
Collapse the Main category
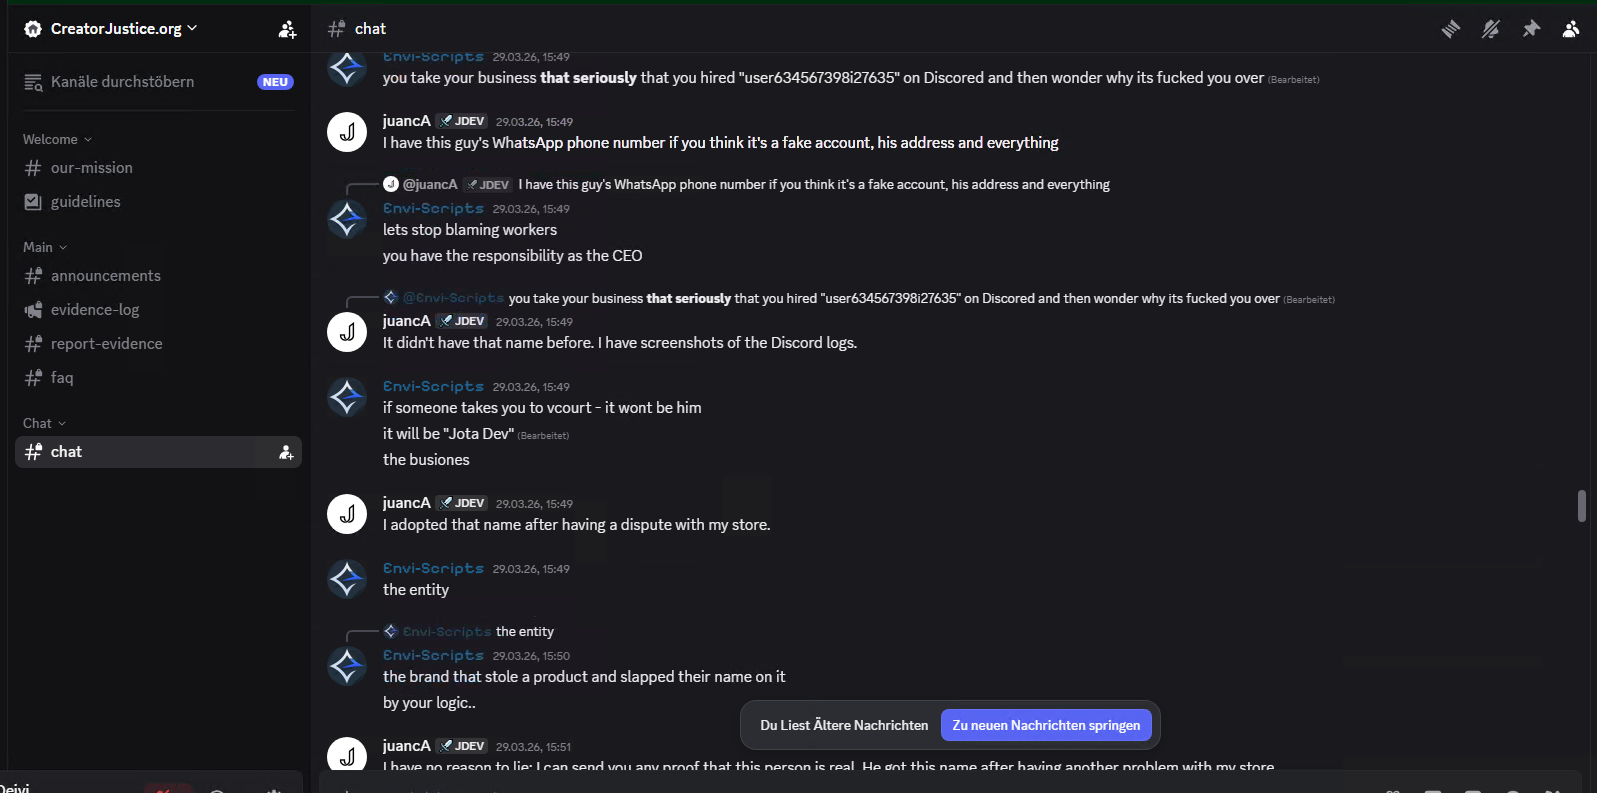45,247
